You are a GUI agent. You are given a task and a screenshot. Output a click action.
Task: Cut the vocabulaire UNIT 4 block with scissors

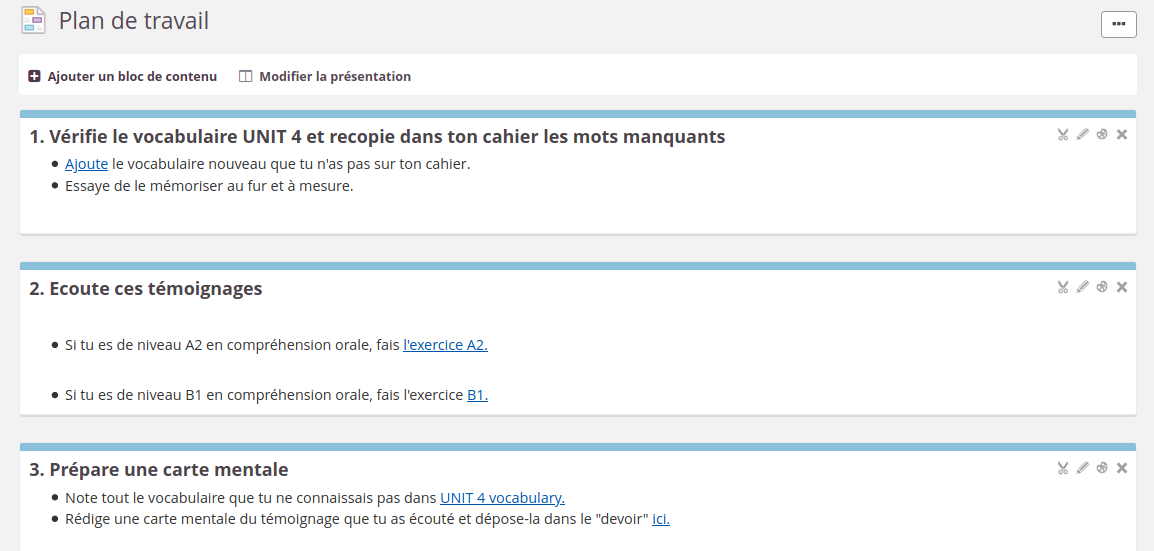point(1063,135)
